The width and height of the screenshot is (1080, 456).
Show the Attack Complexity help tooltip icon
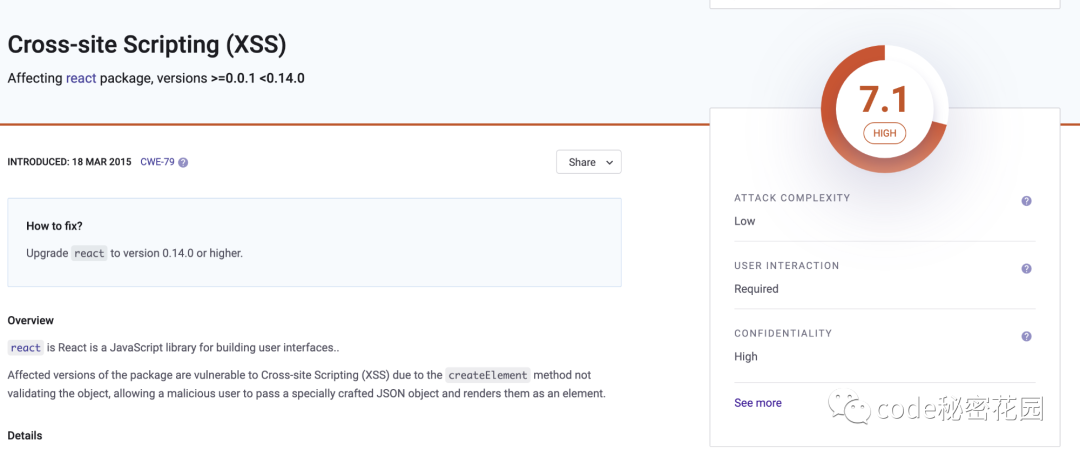point(1026,201)
